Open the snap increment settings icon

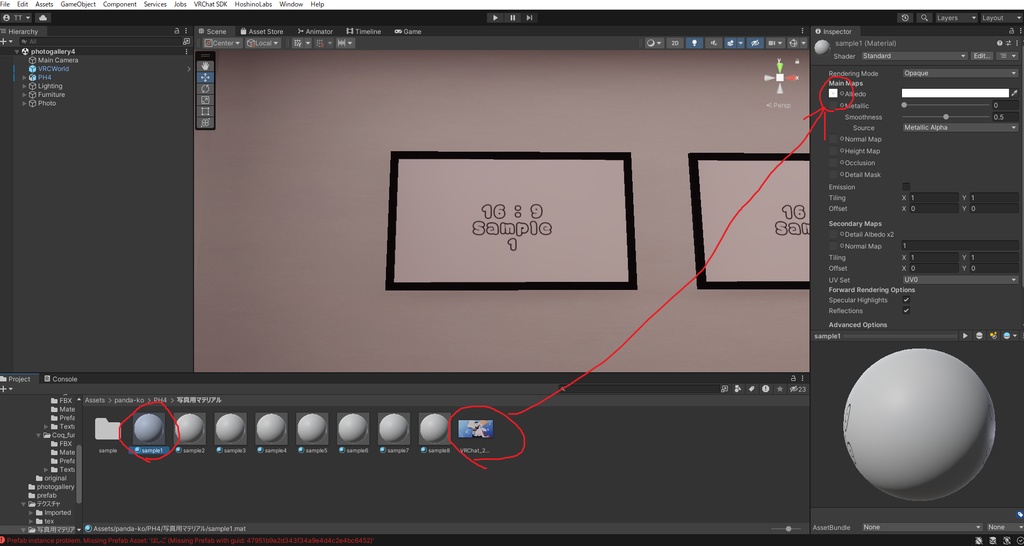[344, 43]
